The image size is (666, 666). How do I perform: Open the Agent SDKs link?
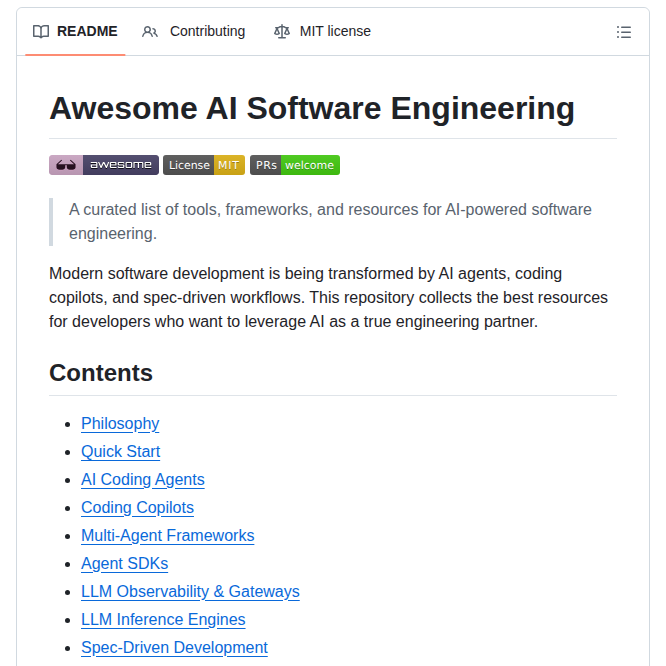coord(125,564)
